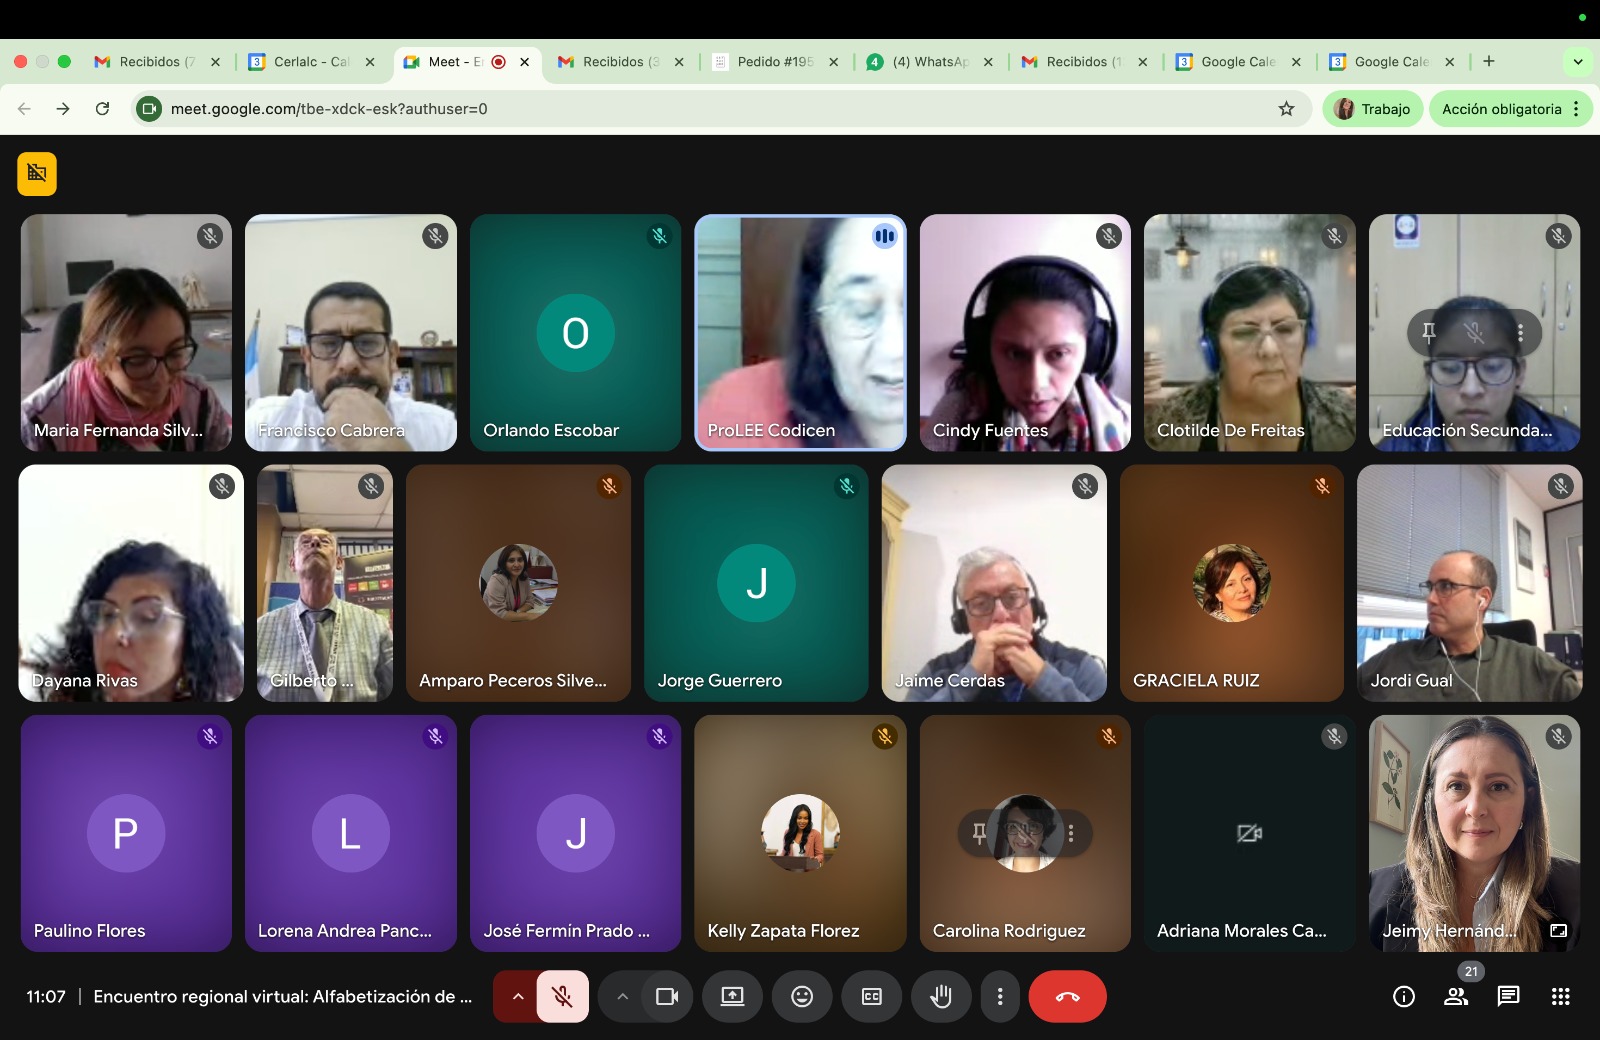The height and width of the screenshot is (1040, 1600).
Task: Click the yellow layout icon at top left
Action: (37, 173)
